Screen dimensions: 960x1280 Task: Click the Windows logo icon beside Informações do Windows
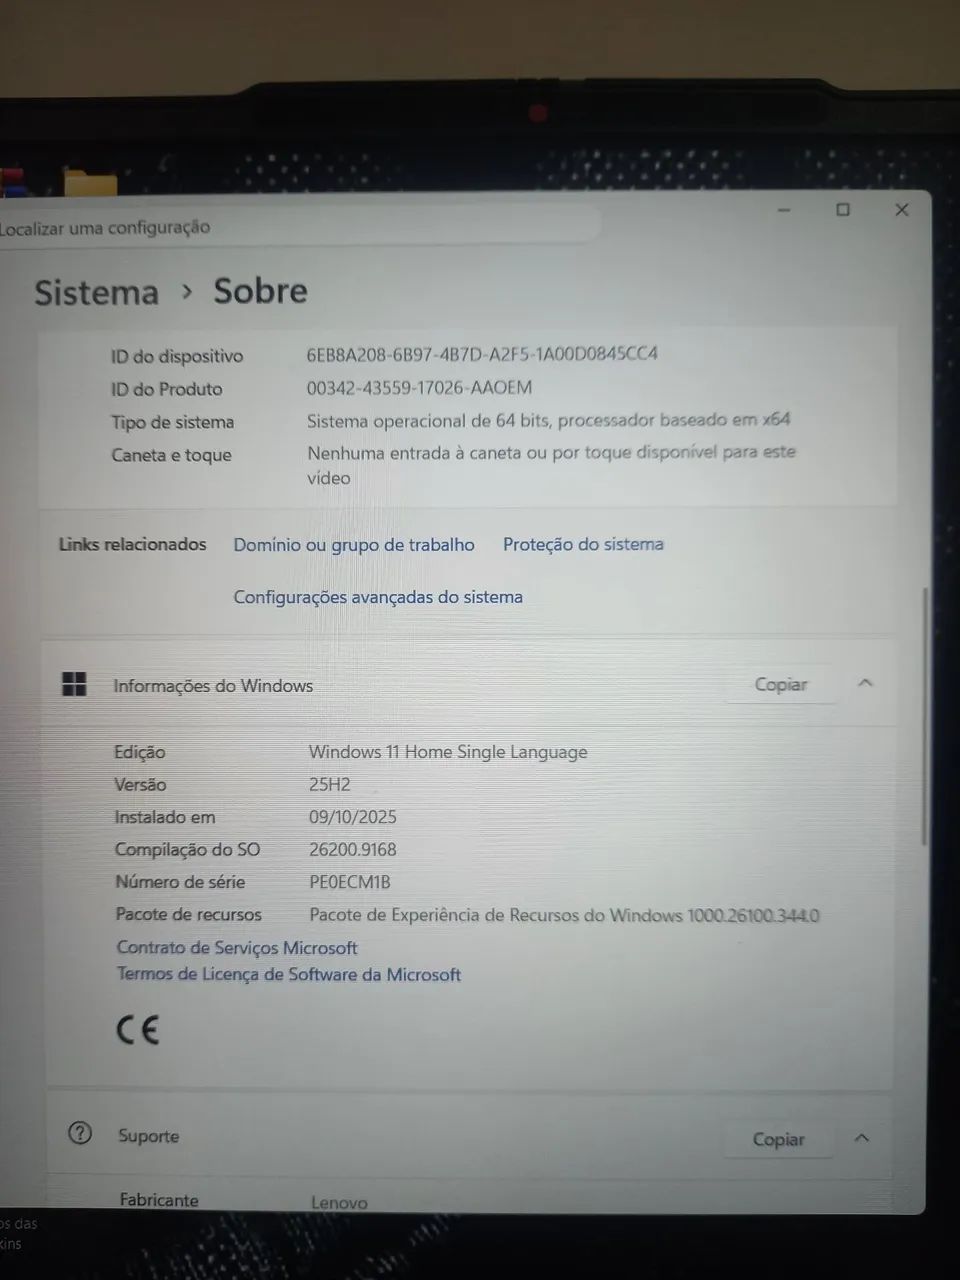click(74, 685)
